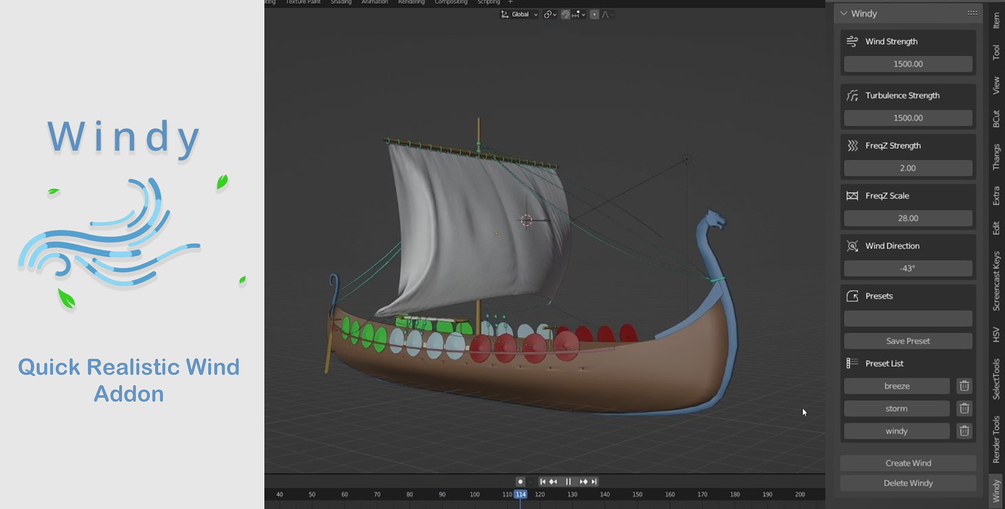Toggle auto keying record button

click(520, 481)
